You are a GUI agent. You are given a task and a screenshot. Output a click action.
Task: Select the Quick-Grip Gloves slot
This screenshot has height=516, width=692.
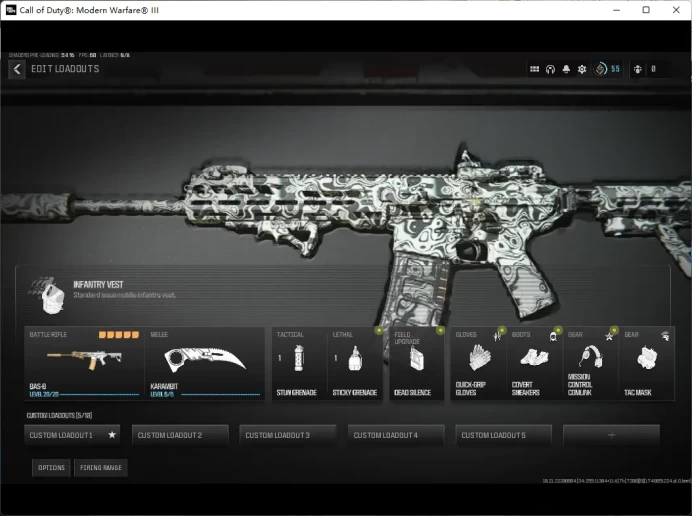(478, 364)
